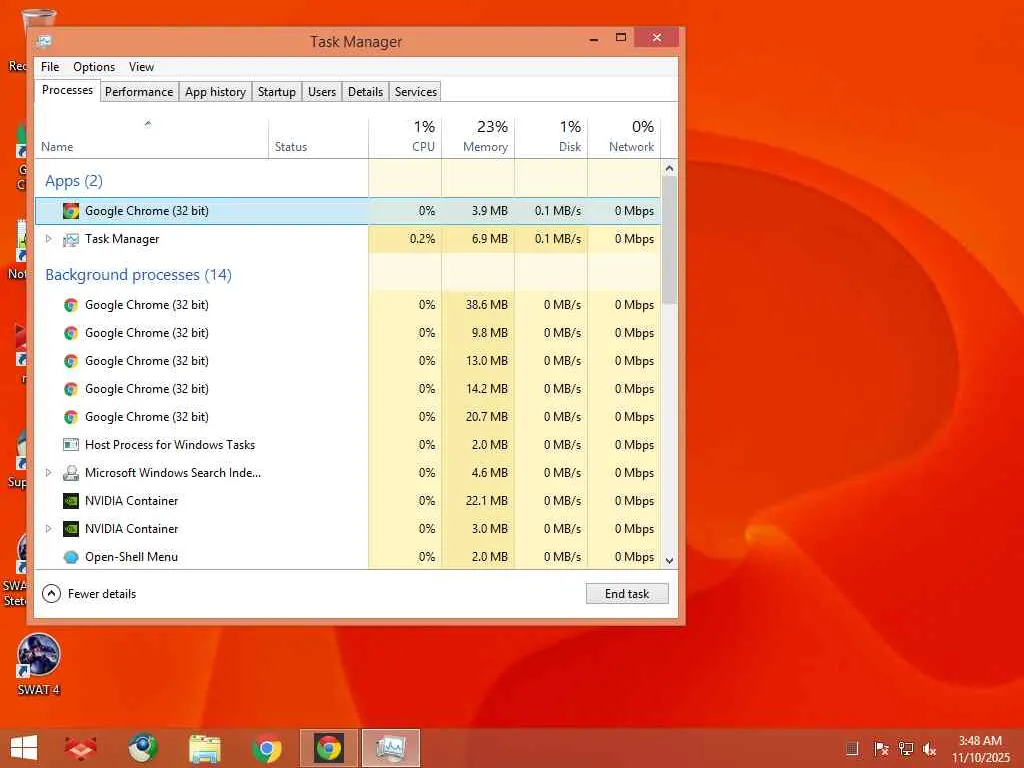Click NVIDIA Container icon in 22.1 MB row
Screen dimensions: 1024x768
71,501
